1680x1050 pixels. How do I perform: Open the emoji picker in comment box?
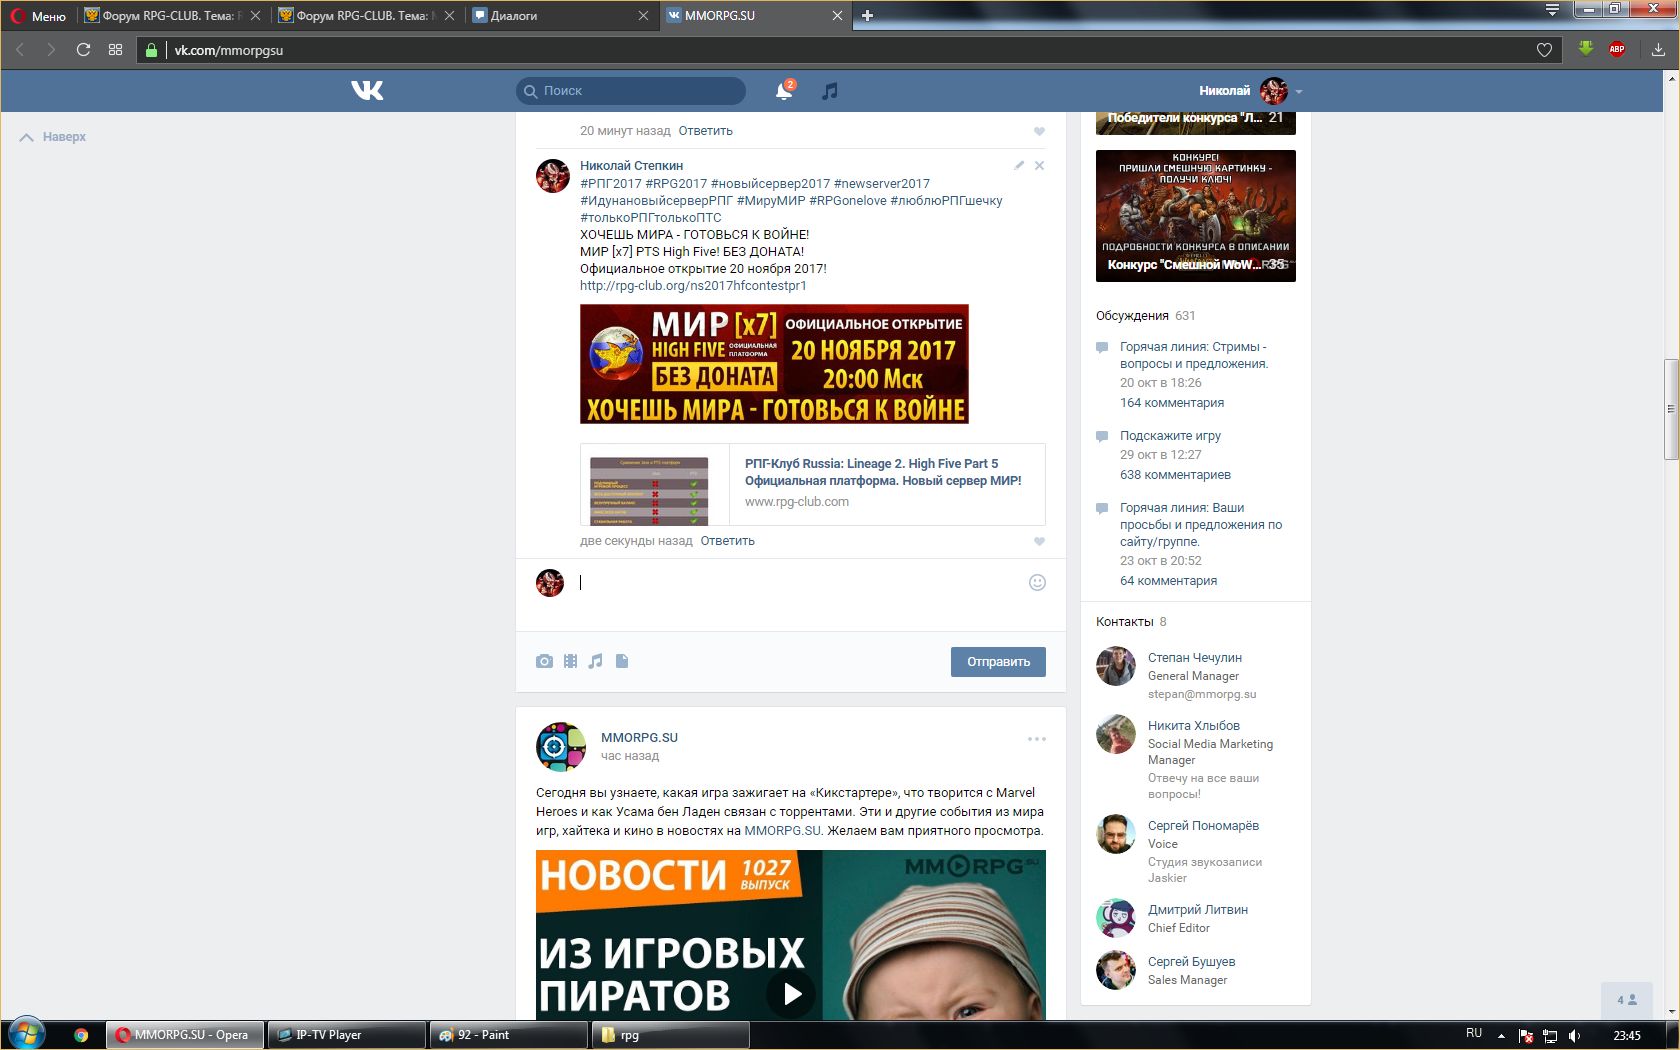(1037, 582)
